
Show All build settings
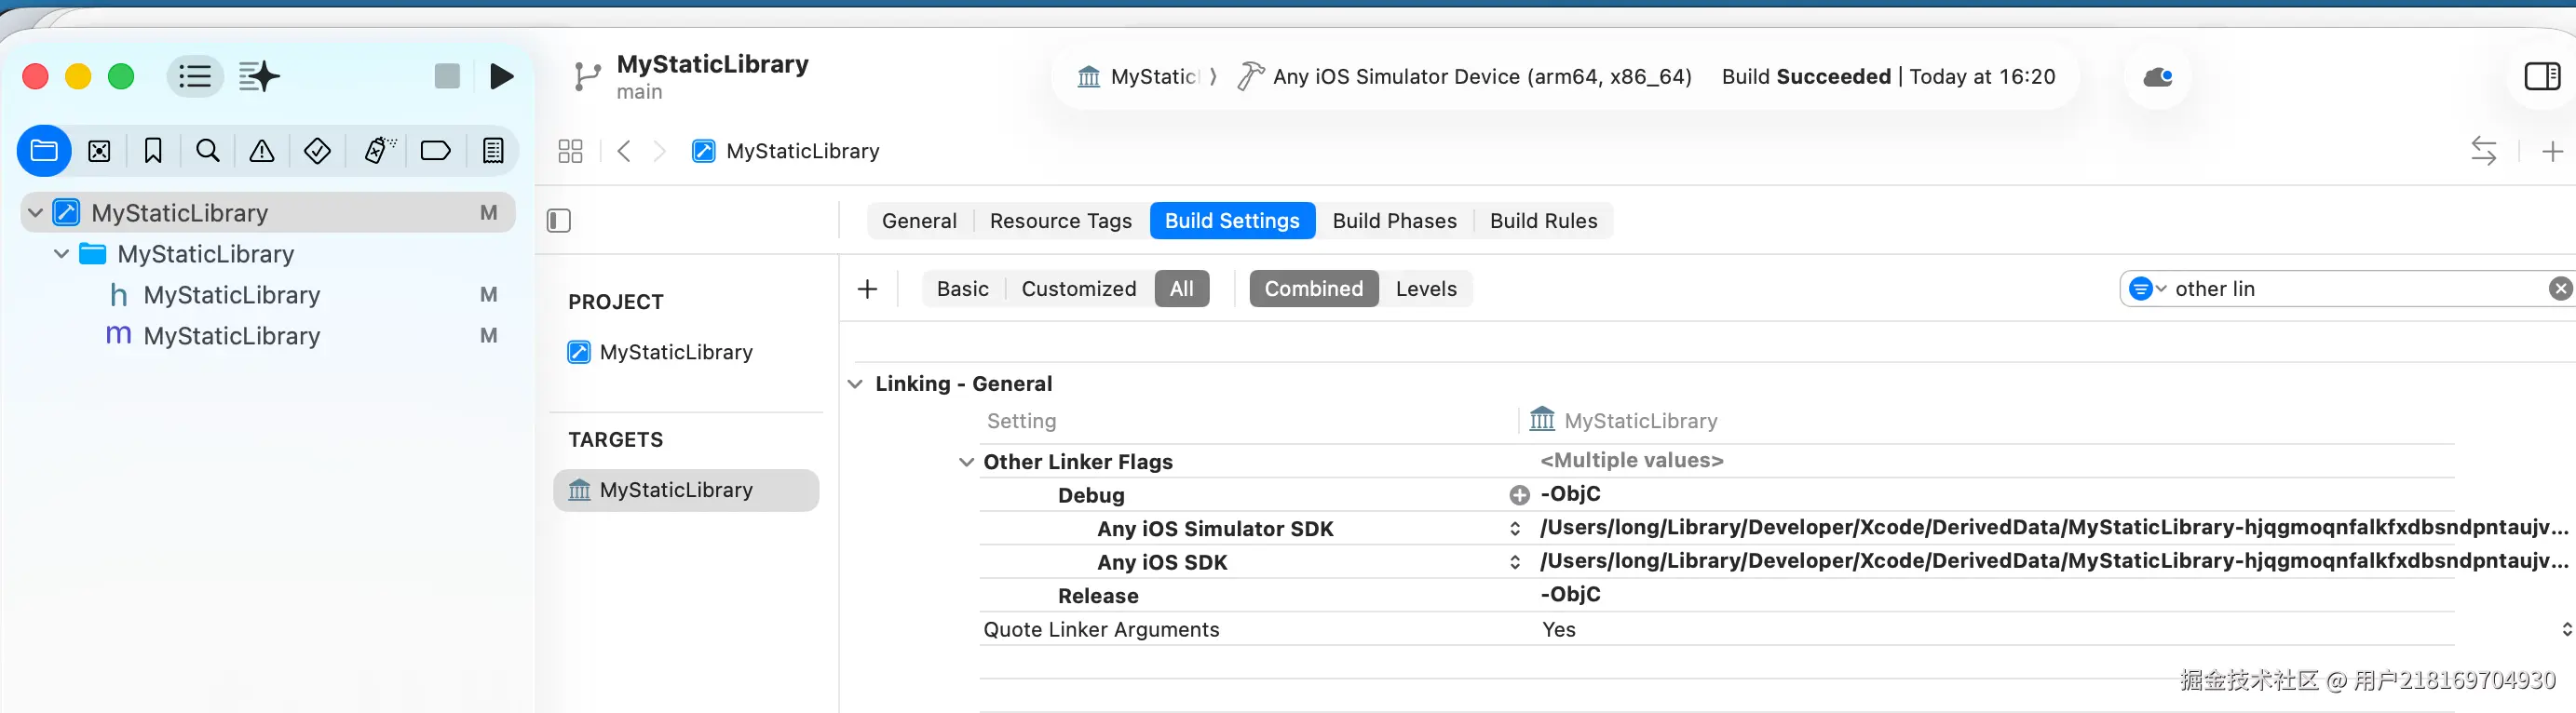[1182, 289]
